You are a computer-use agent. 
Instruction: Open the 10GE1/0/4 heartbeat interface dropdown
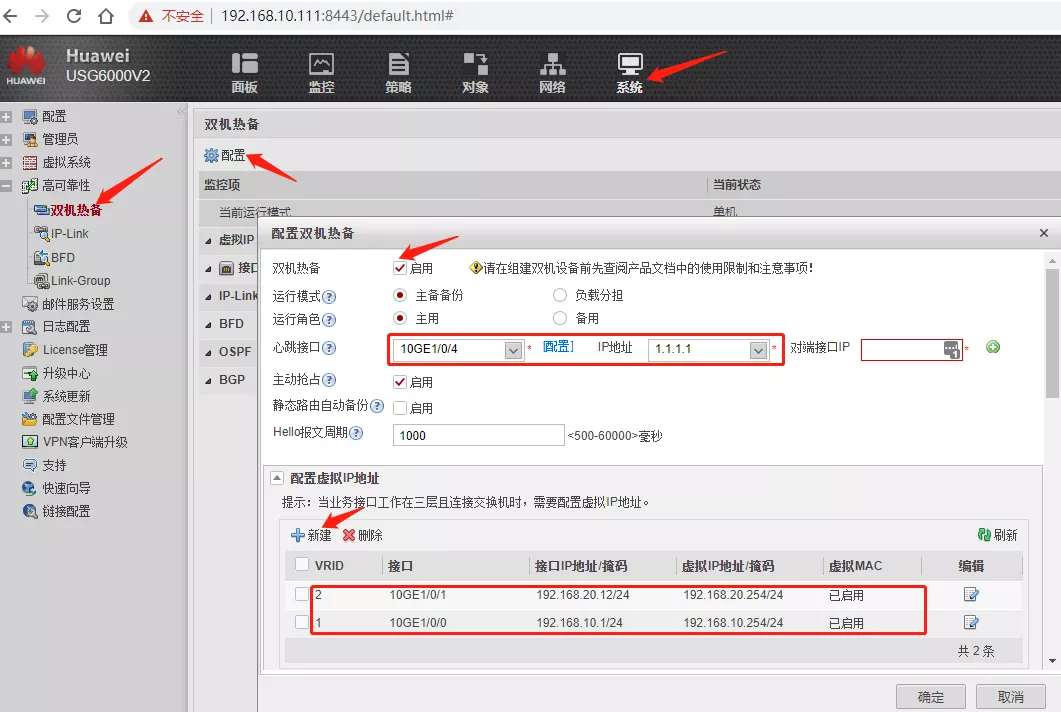(x=513, y=350)
